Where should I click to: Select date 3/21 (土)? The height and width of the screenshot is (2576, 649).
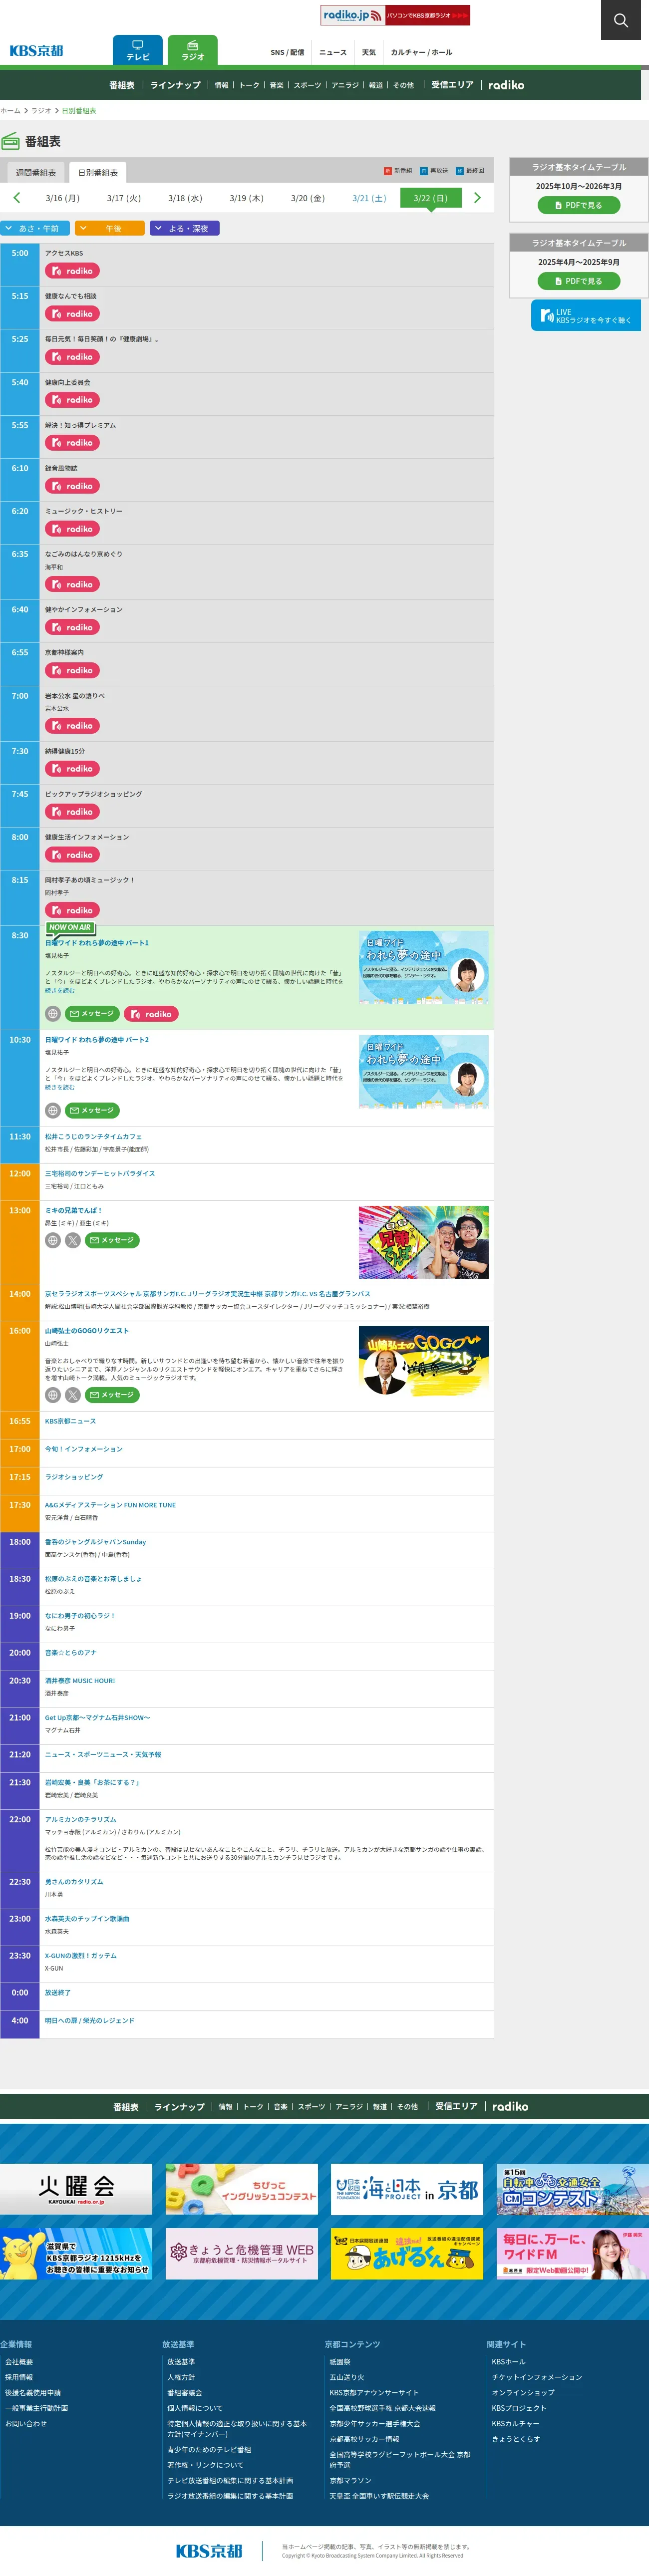[x=369, y=198]
